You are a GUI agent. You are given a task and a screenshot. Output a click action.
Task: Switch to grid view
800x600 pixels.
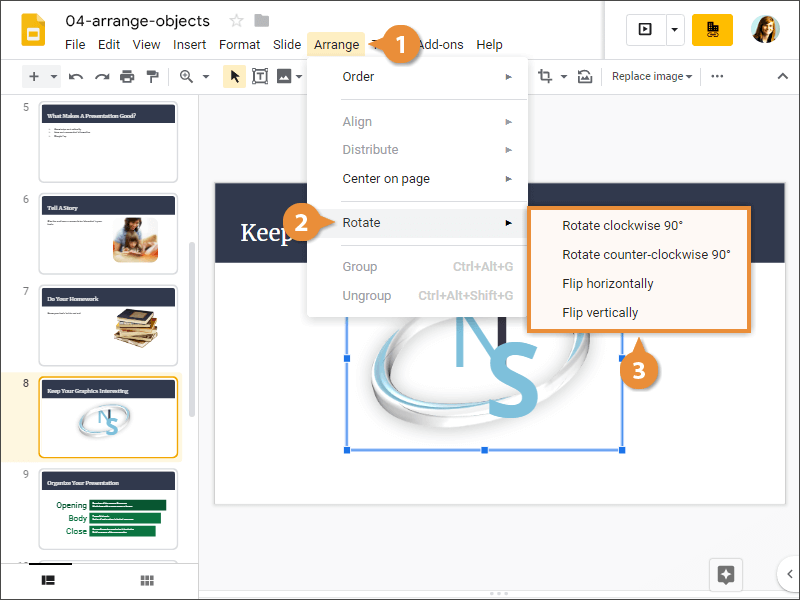(147, 580)
